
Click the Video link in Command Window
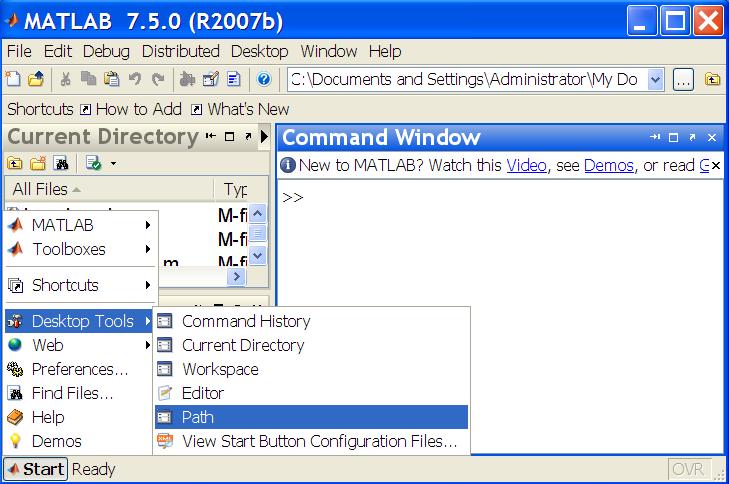click(x=526, y=165)
